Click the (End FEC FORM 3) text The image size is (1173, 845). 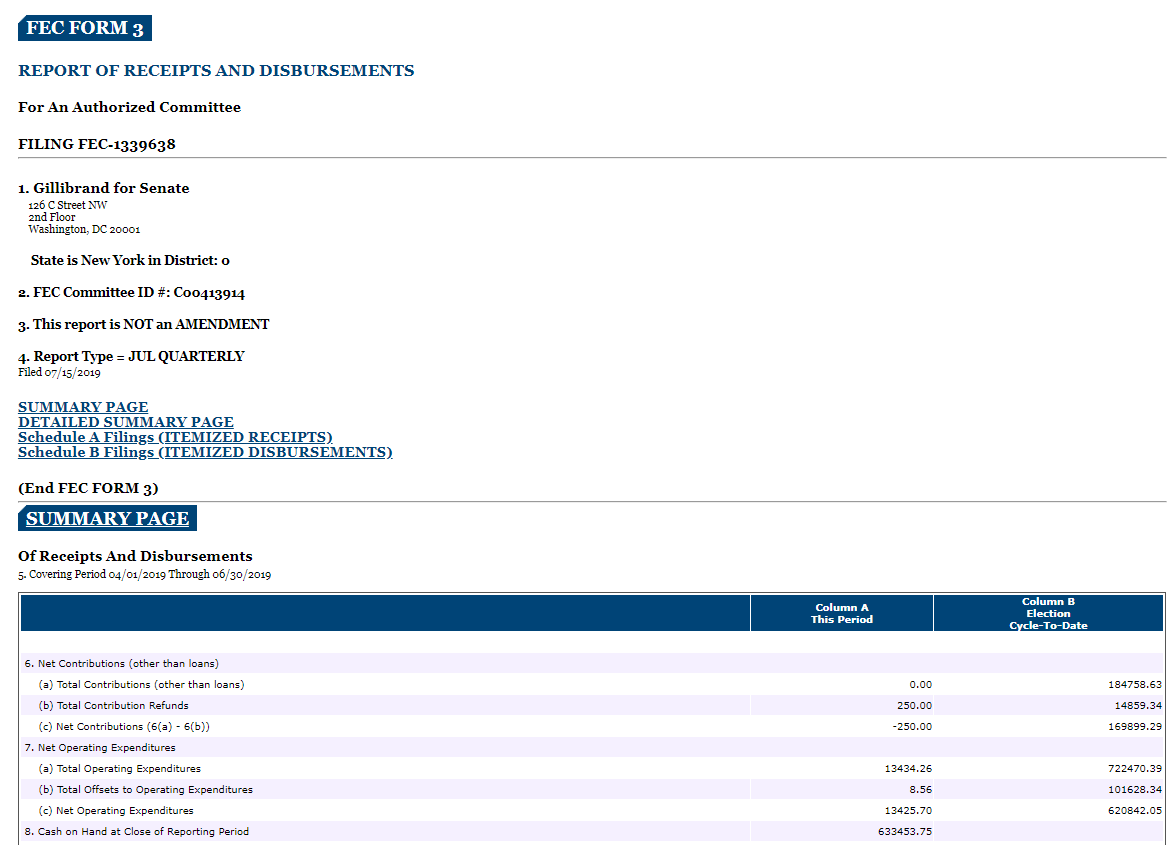click(x=88, y=488)
